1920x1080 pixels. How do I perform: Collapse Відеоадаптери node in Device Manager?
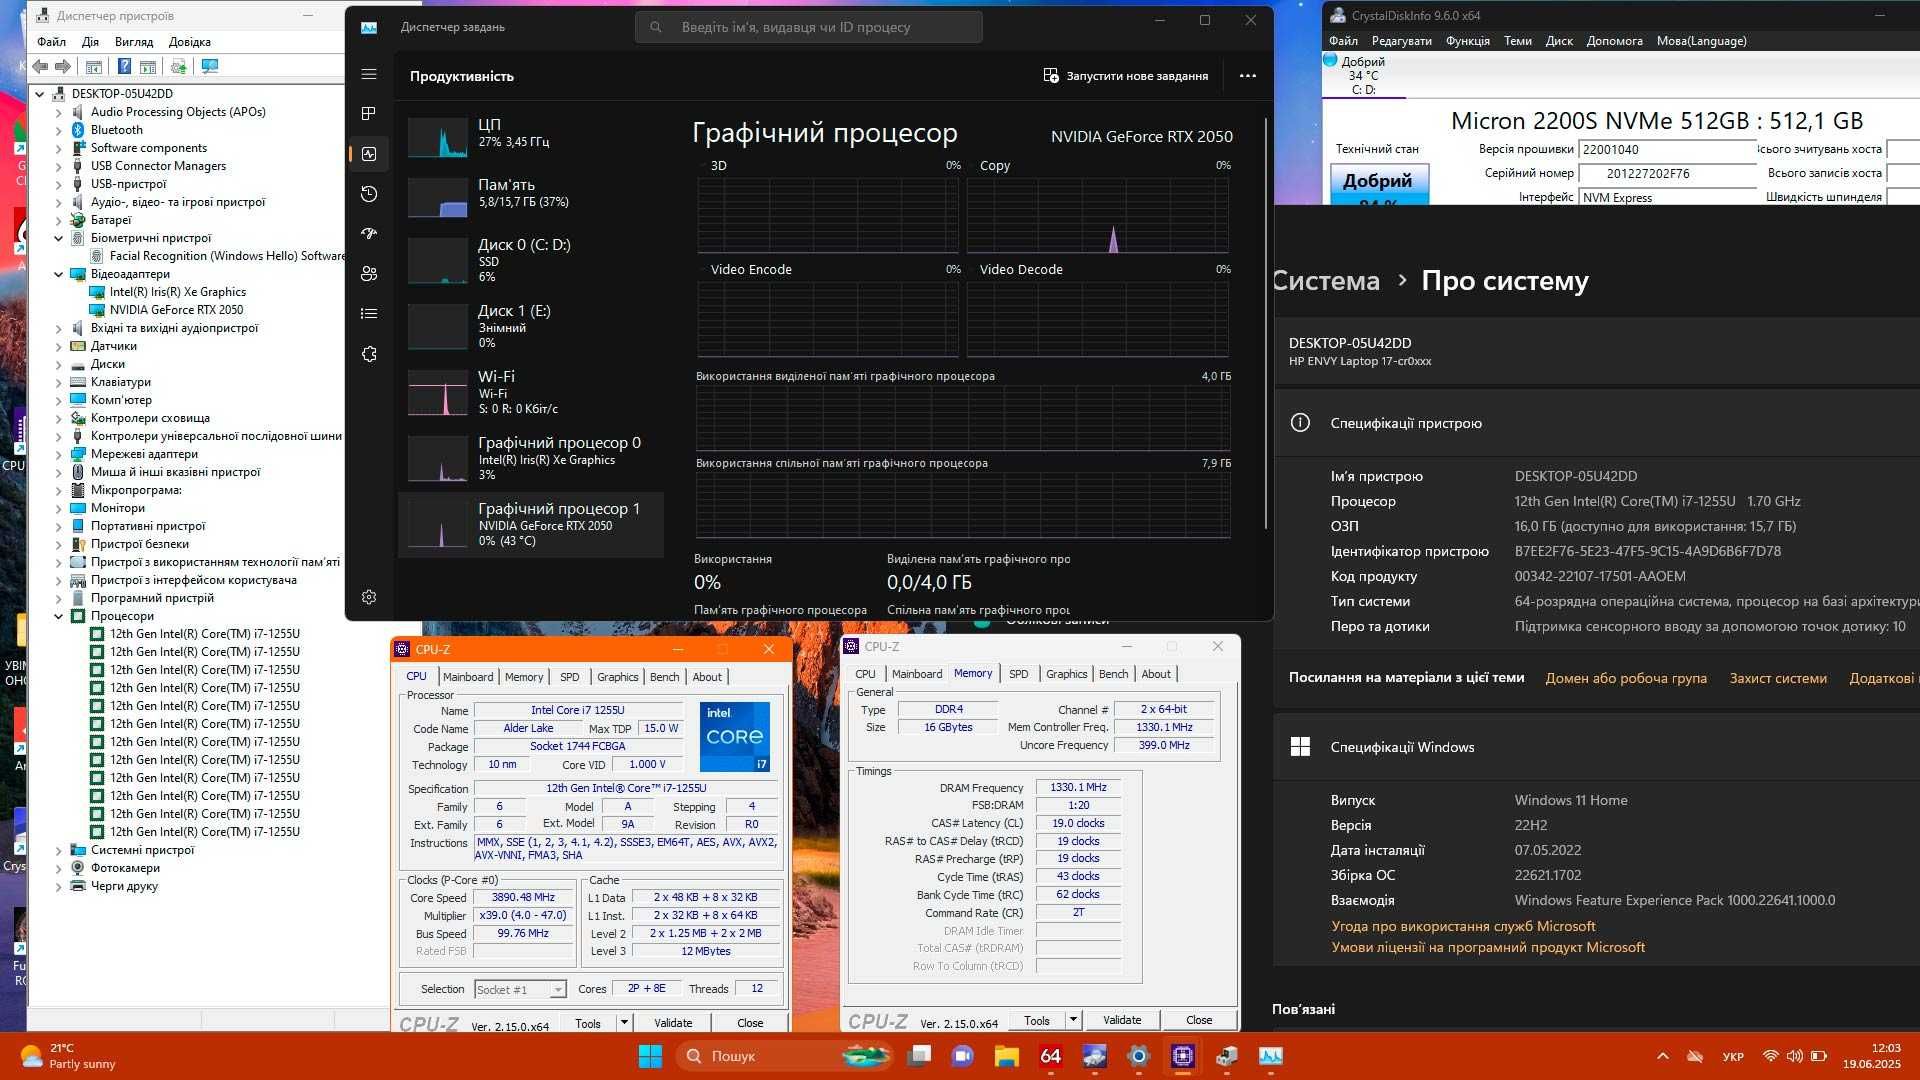pos(58,274)
